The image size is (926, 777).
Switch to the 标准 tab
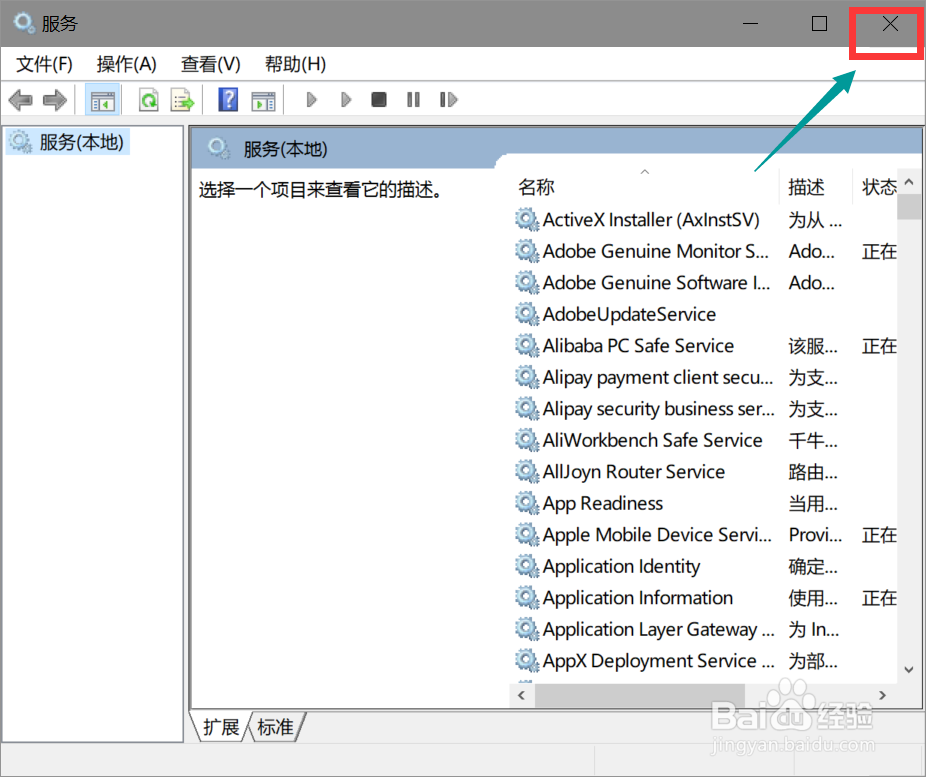[276, 727]
